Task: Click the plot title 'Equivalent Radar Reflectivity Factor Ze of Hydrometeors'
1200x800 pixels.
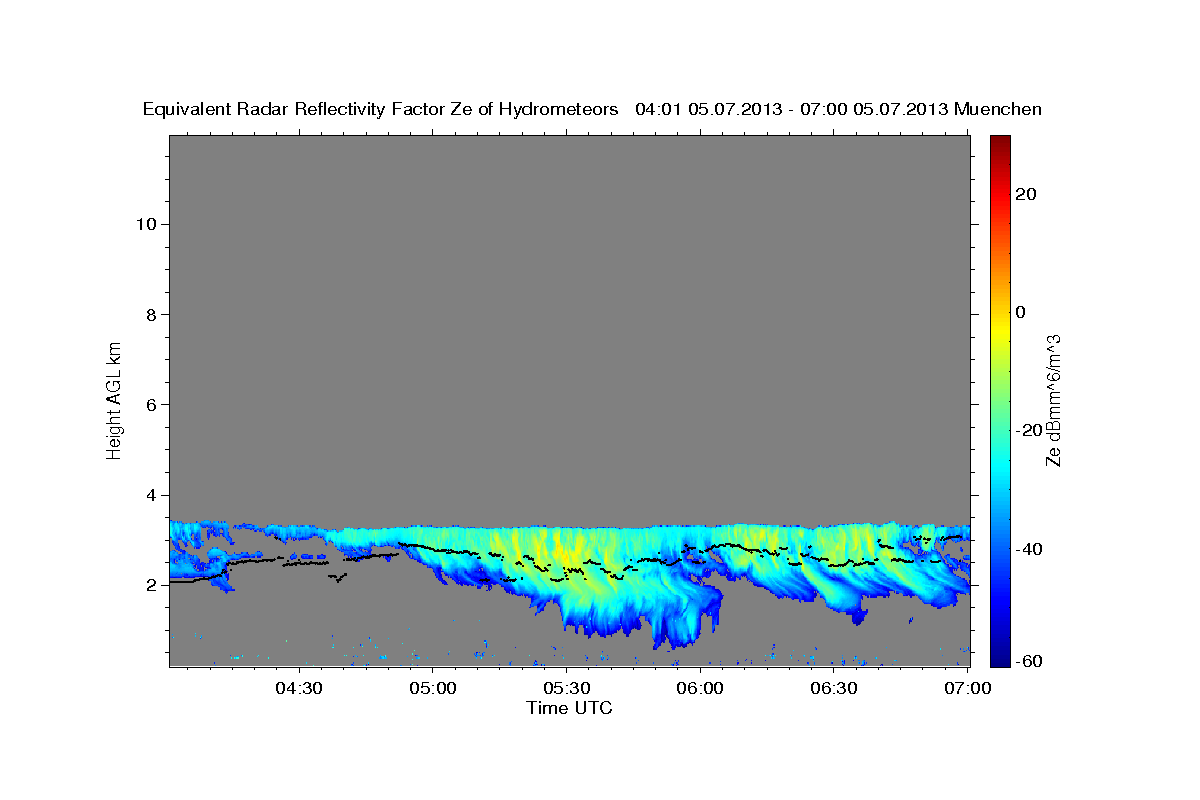Action: [381, 110]
